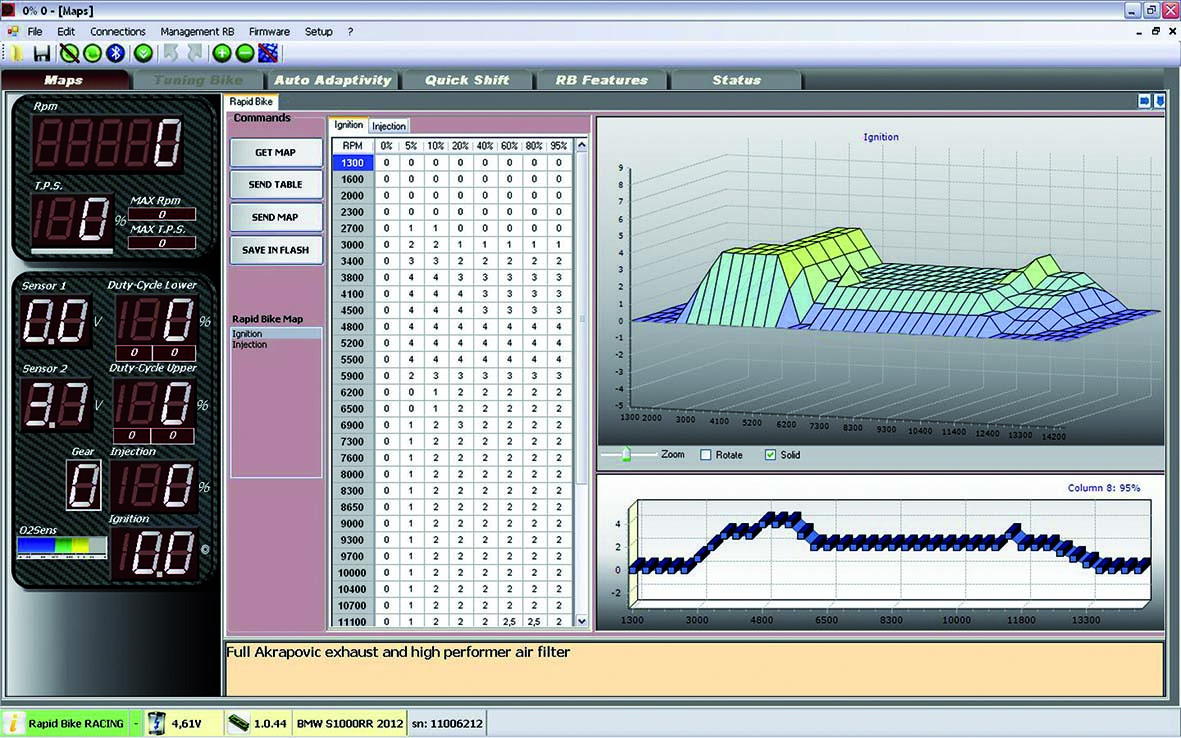Click the crossed-out green disconnect icon

(x=68, y=53)
